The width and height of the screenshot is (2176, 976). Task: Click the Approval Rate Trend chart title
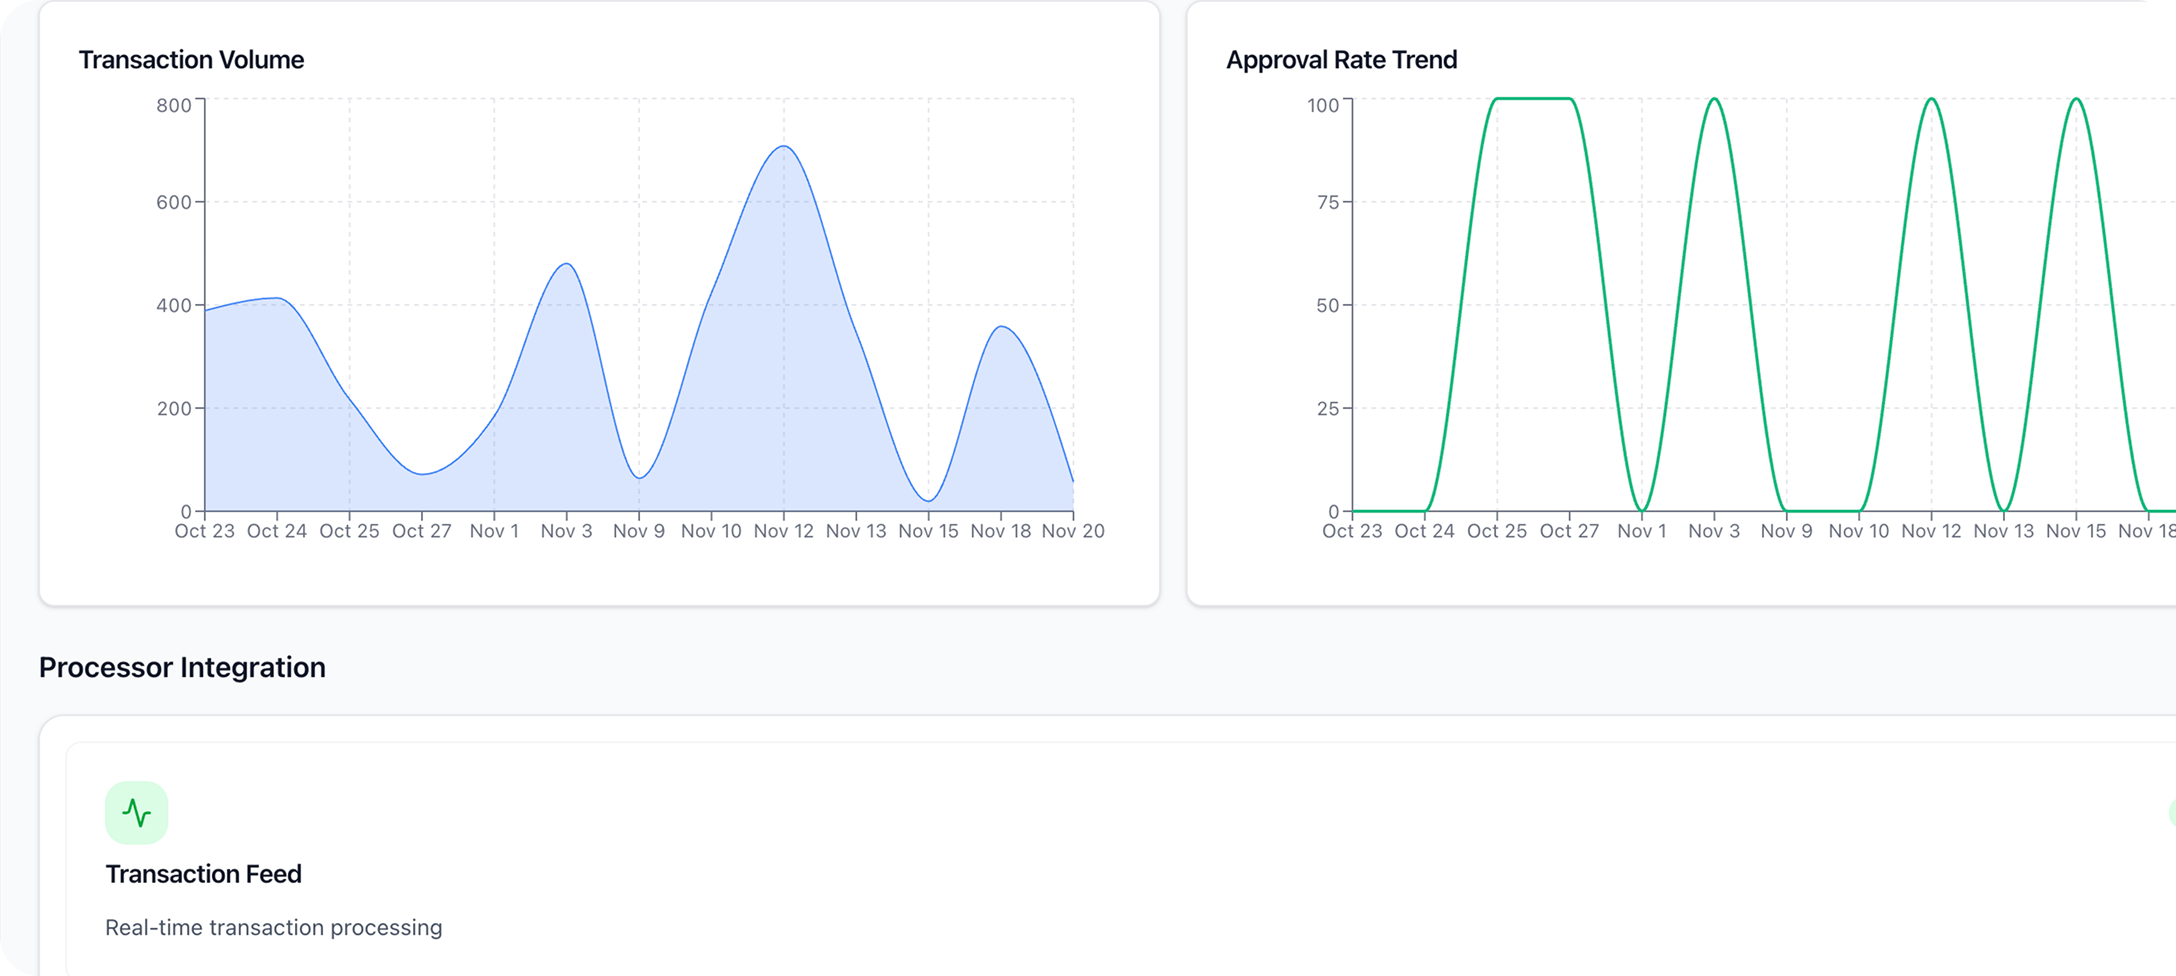[1341, 60]
